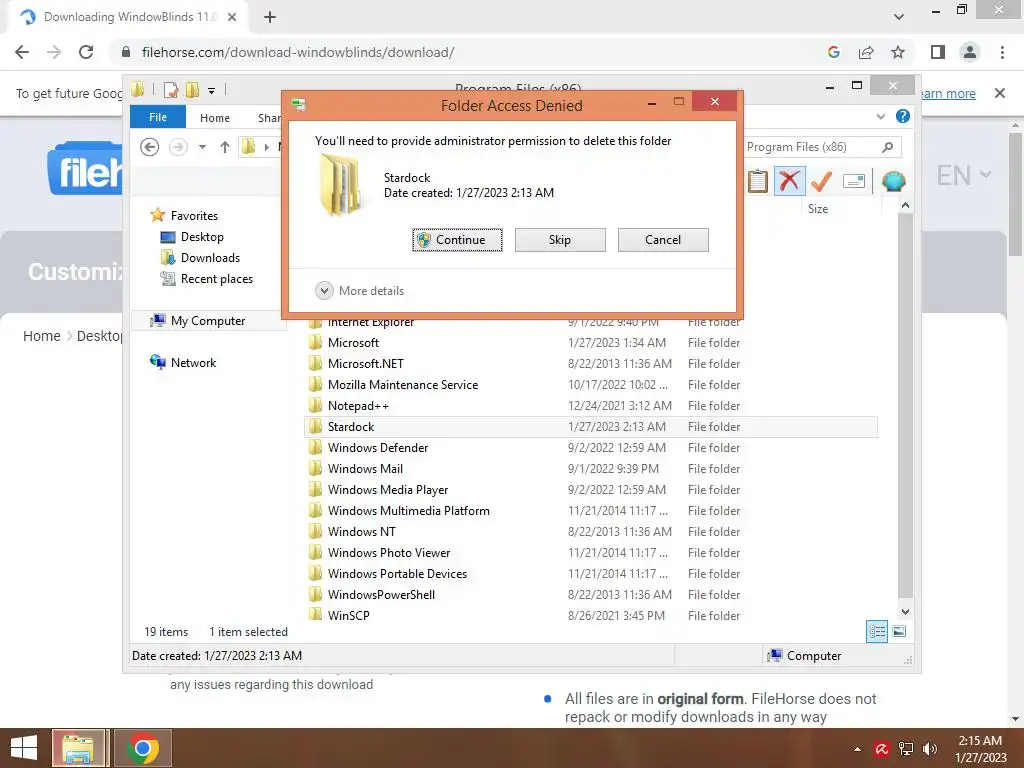Go back in Chrome browser
Screen dimensions: 1024x768
[x=22, y=52]
